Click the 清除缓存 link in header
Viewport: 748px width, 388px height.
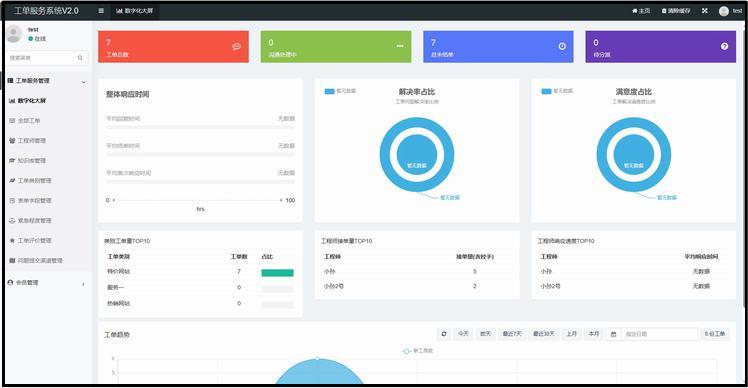pyautogui.click(x=676, y=10)
